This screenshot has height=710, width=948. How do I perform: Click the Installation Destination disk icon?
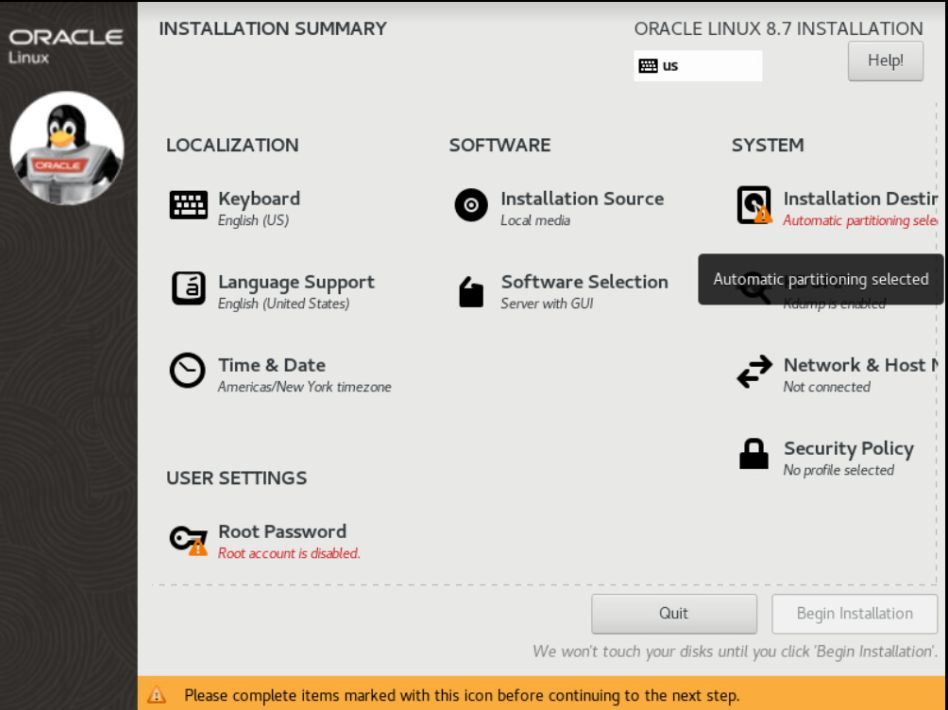pyautogui.click(x=754, y=205)
